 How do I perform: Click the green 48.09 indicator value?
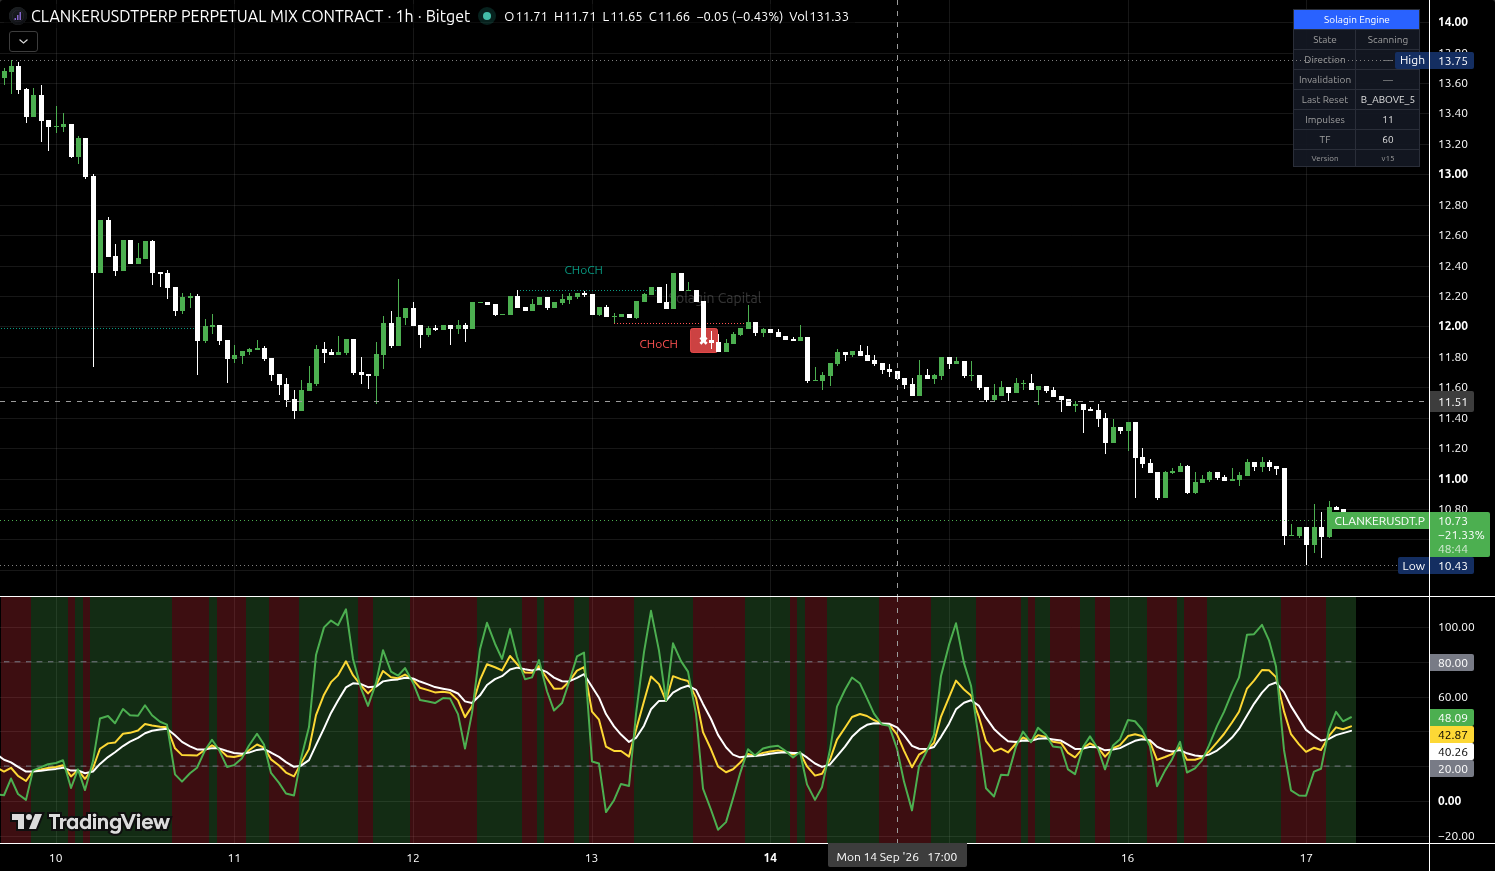pyautogui.click(x=1452, y=718)
